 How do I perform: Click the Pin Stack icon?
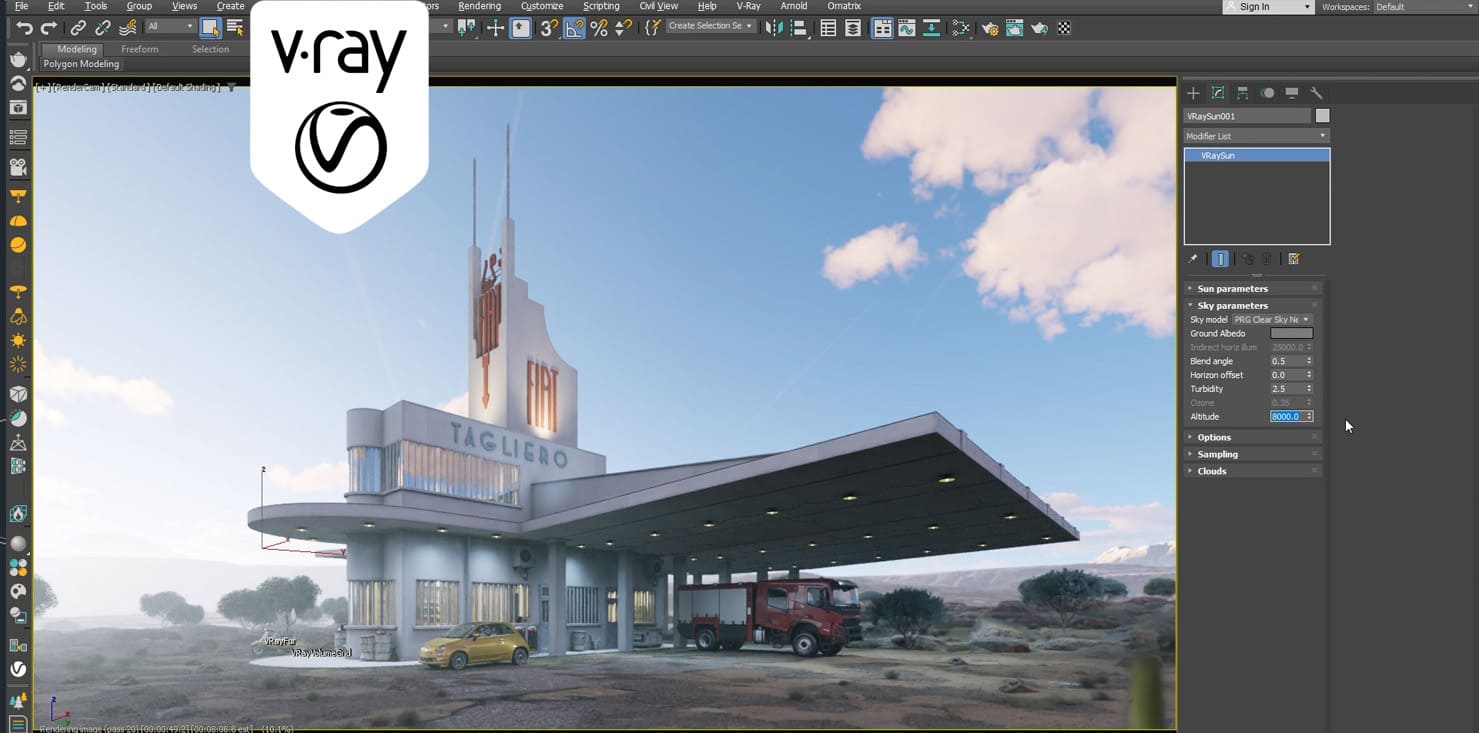click(x=1193, y=259)
